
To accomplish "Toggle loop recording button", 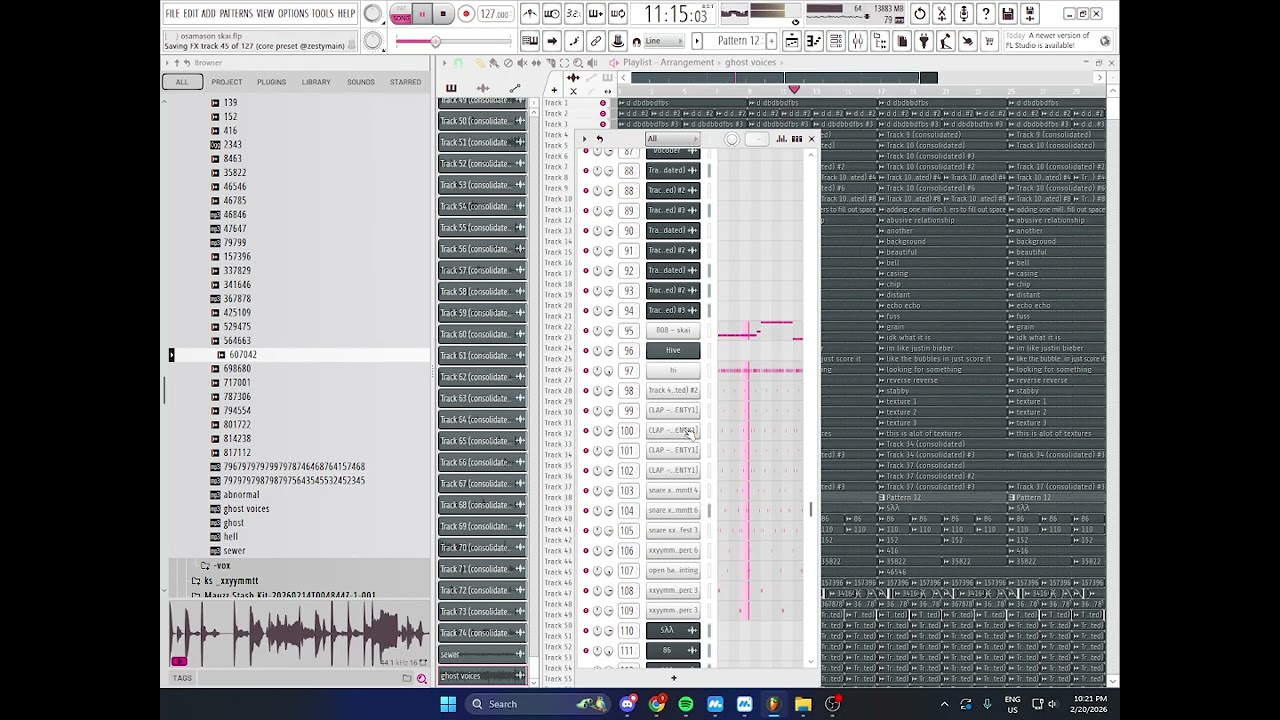I will (x=618, y=14).
